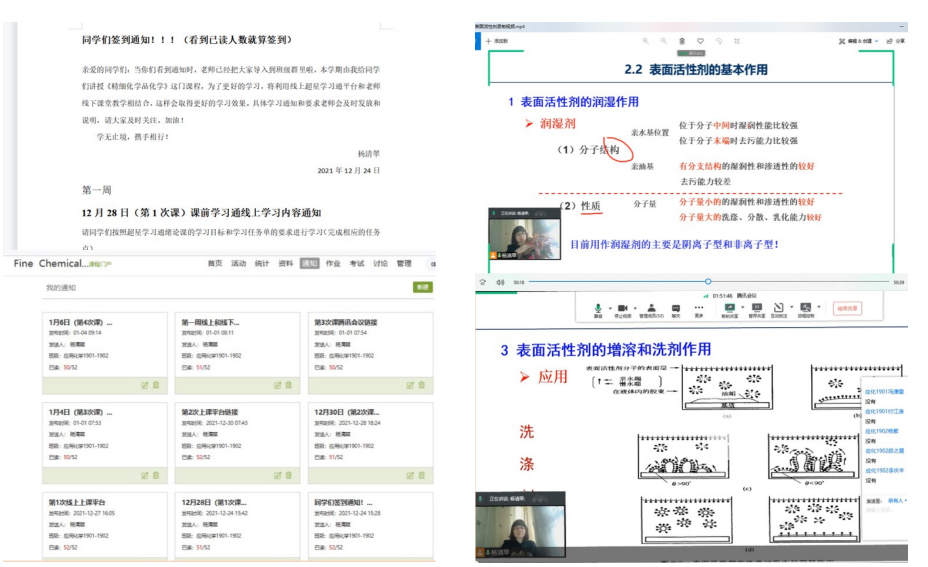Open the 管理 nav tab
This screenshot has width=928, height=567.
tap(404, 263)
